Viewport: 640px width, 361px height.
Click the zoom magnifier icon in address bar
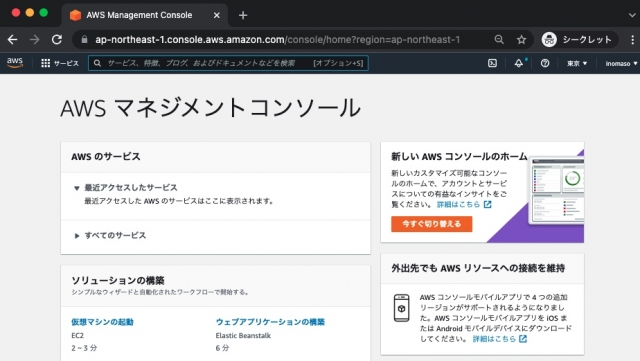pyautogui.click(x=499, y=40)
